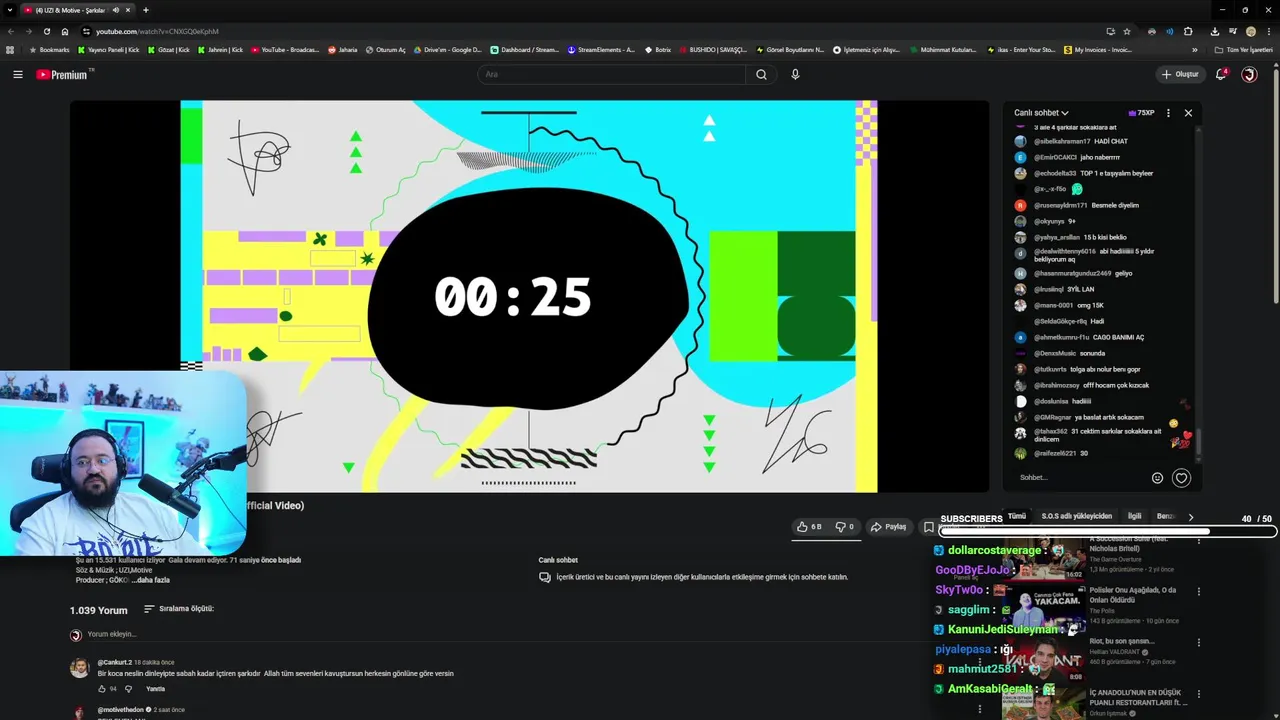Expand description with '...daha fazla'

tap(152, 580)
